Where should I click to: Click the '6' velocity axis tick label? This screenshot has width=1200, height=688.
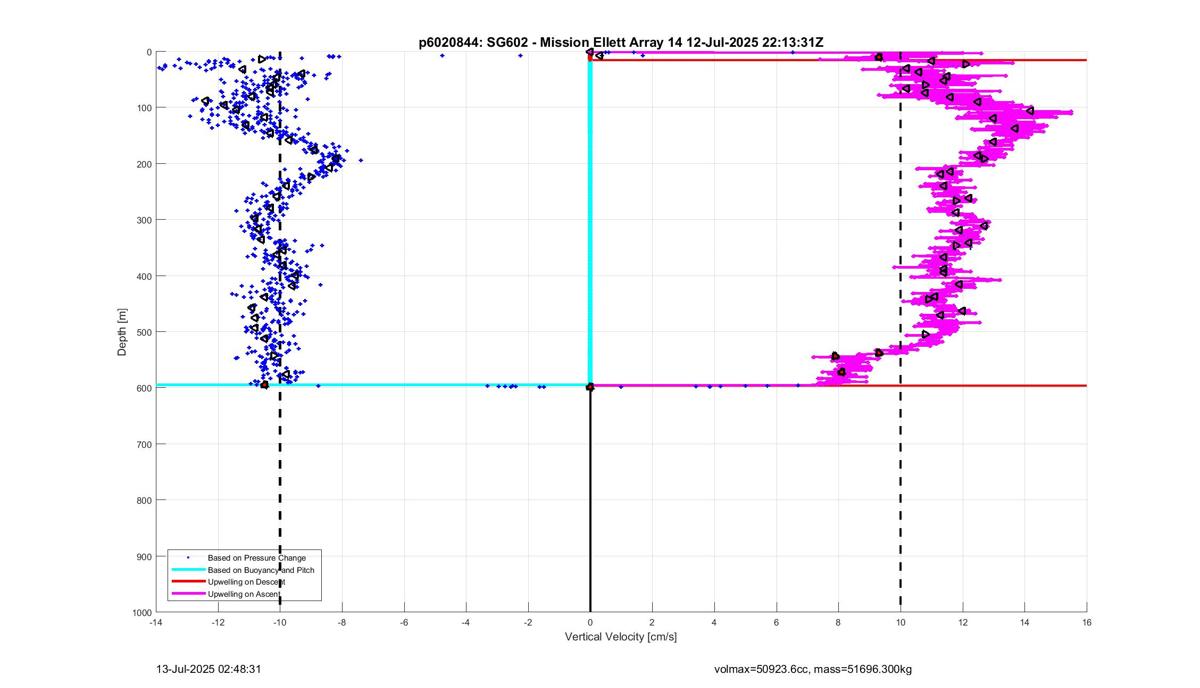(776, 622)
